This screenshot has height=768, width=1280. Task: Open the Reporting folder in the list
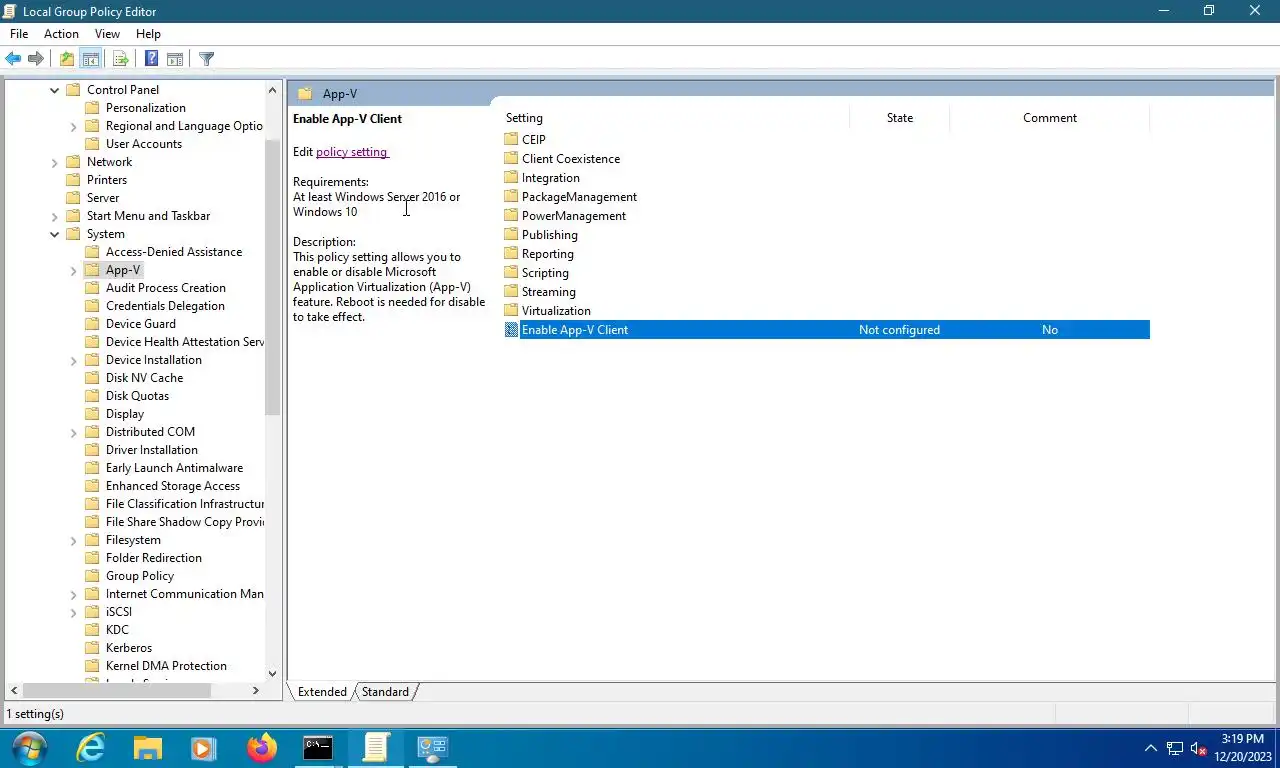(539, 254)
